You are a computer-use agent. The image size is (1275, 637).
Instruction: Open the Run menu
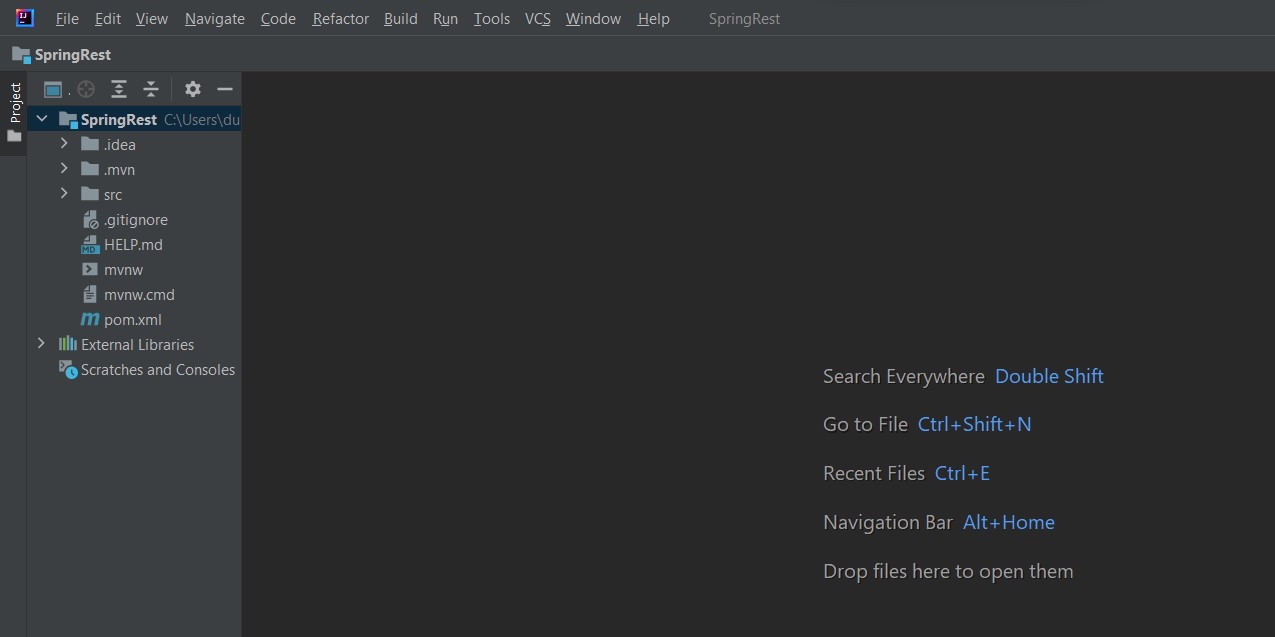[x=446, y=18]
